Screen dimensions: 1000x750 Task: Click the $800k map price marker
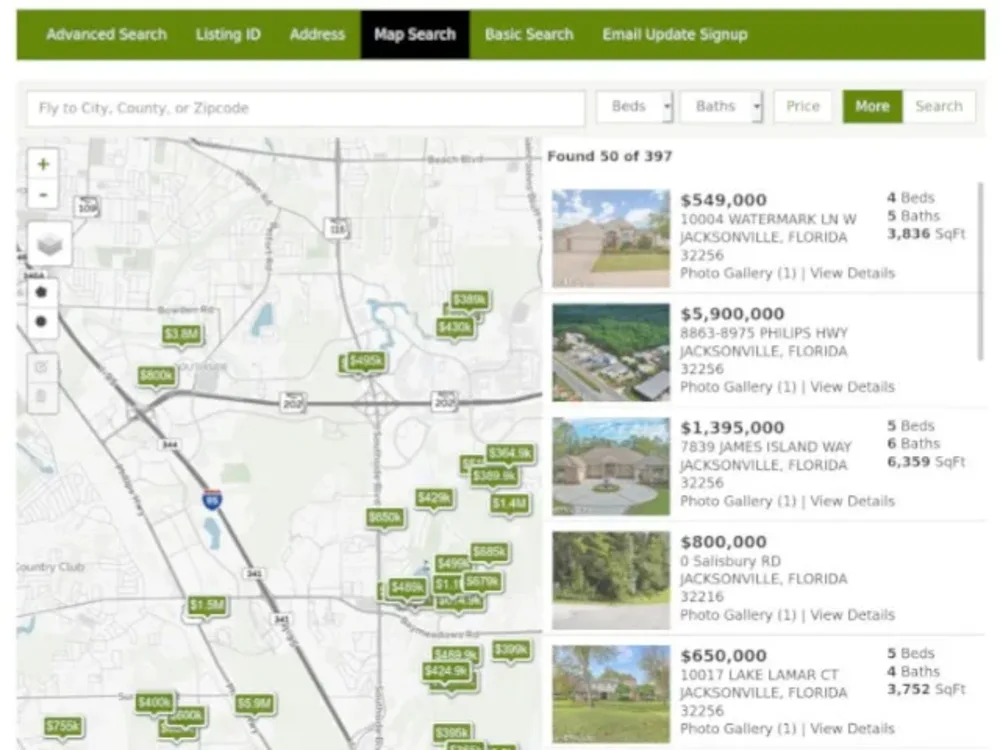[157, 376]
